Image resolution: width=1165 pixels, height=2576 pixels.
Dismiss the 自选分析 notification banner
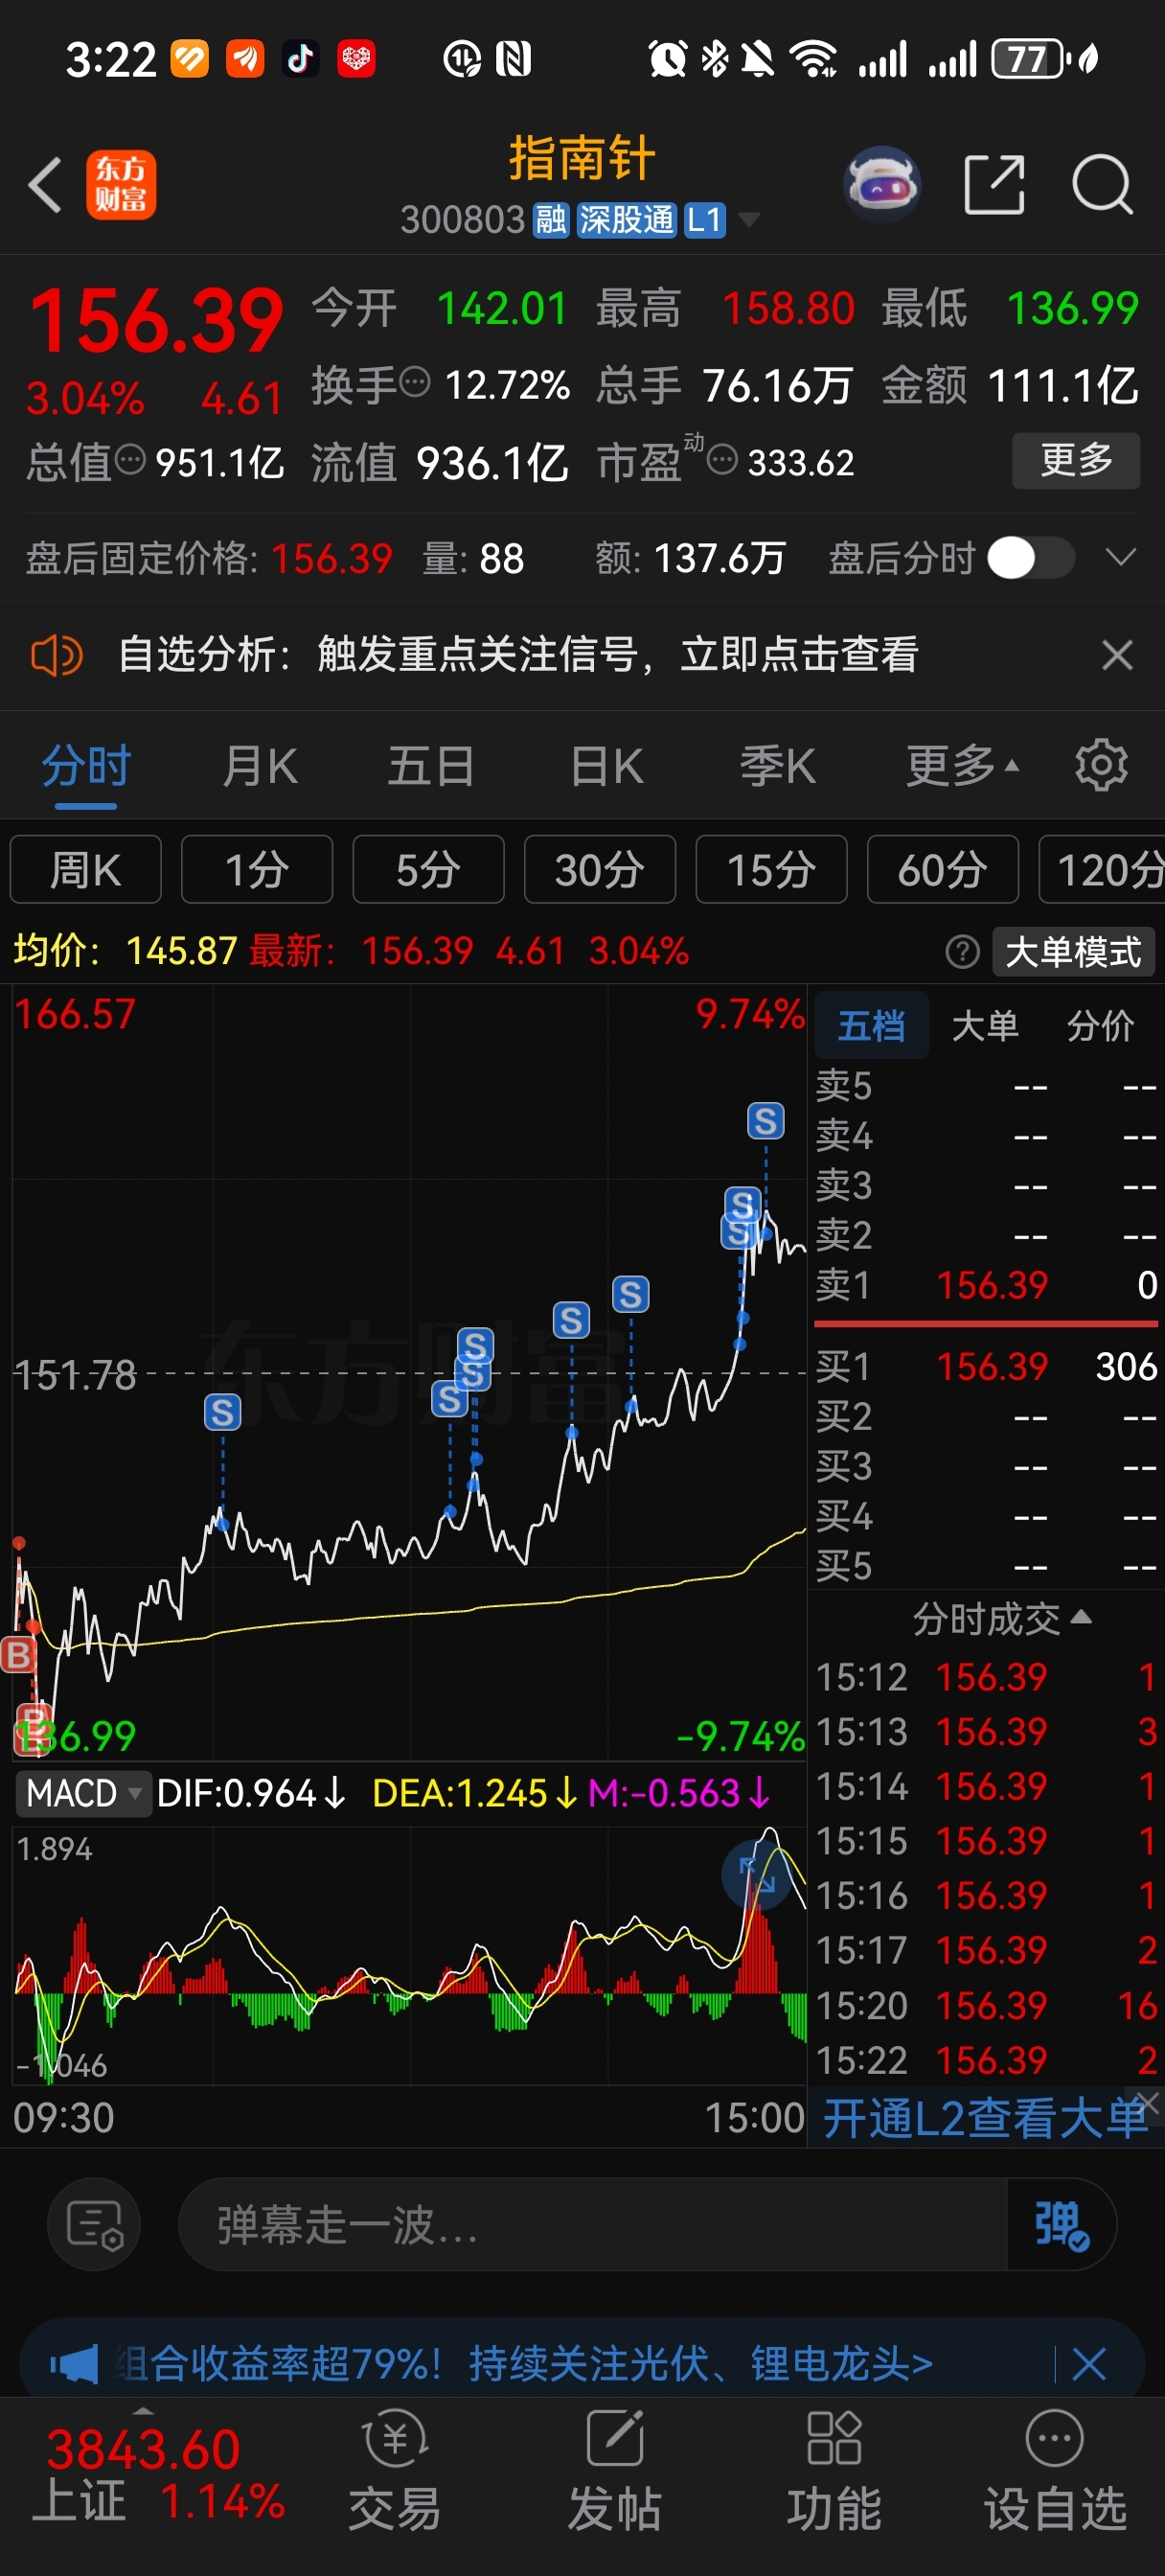click(x=1117, y=656)
